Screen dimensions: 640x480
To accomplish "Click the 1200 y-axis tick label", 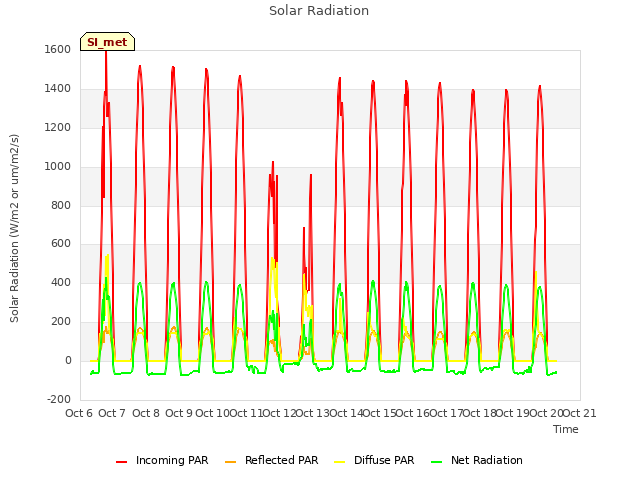I will (58, 128).
